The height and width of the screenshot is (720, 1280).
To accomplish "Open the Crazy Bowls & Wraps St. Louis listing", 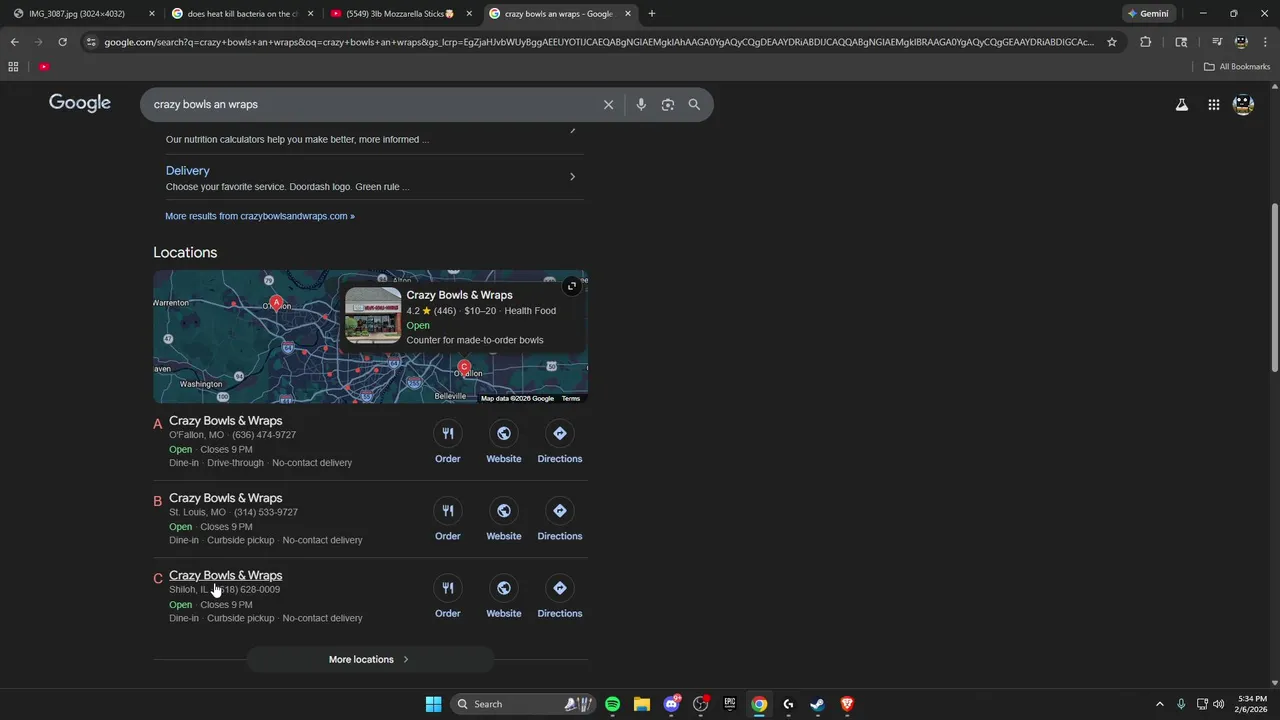I will point(226,498).
